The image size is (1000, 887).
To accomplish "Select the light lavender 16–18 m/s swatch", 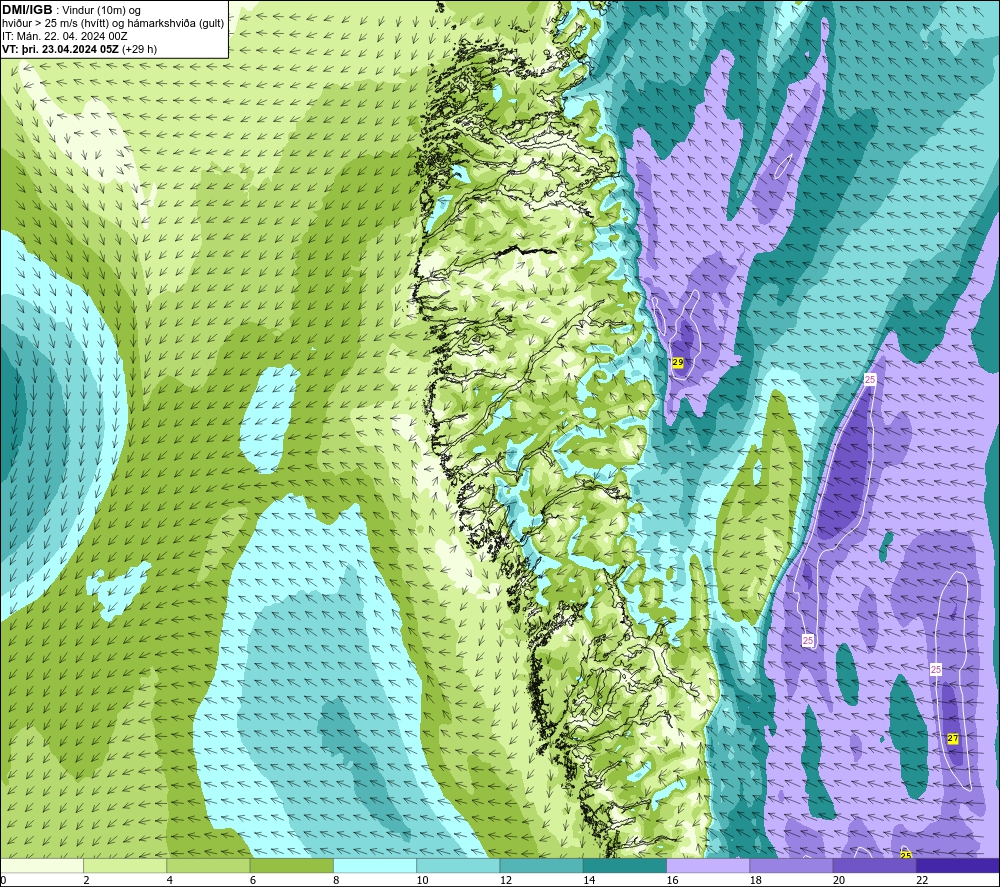I will tap(708, 865).
